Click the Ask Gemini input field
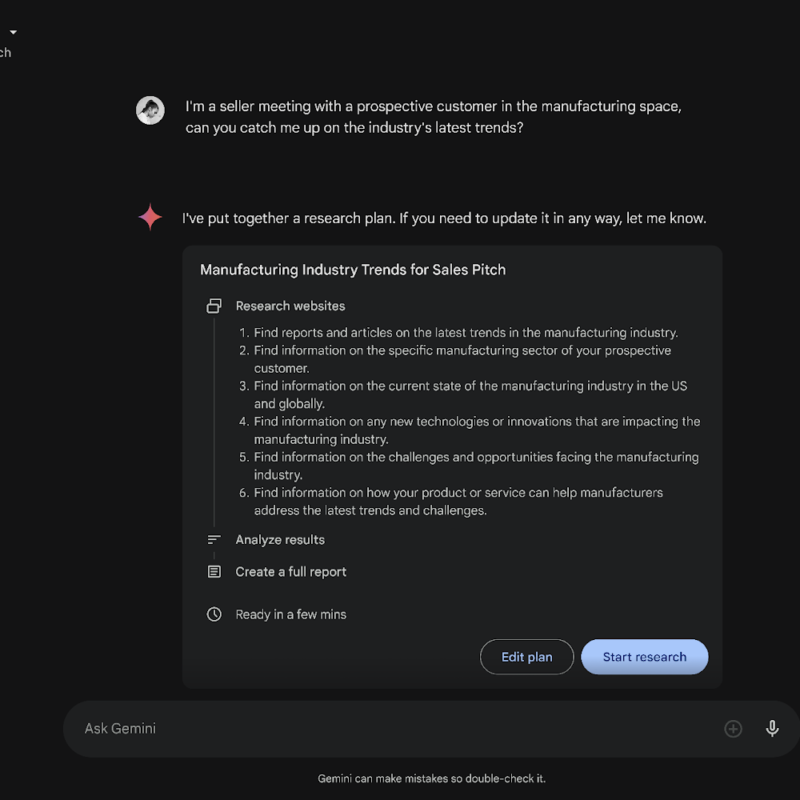The height and width of the screenshot is (800, 800). [x=300, y=728]
